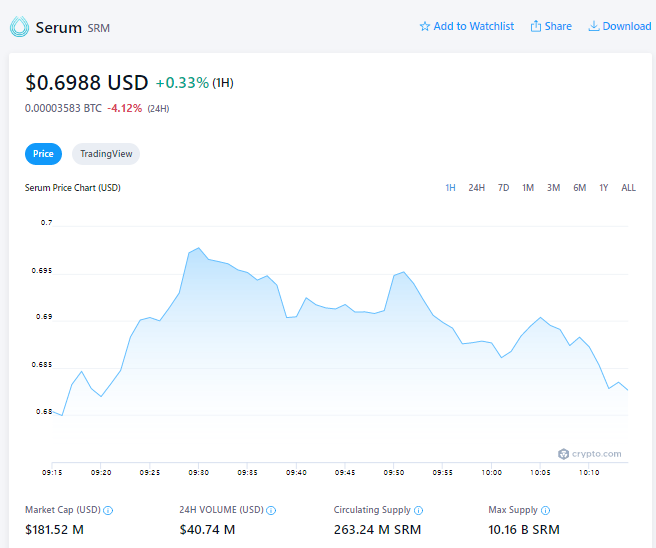This screenshot has width=656, height=548.
Task: Click the 10:00 x-axis time label
Action: click(x=491, y=473)
